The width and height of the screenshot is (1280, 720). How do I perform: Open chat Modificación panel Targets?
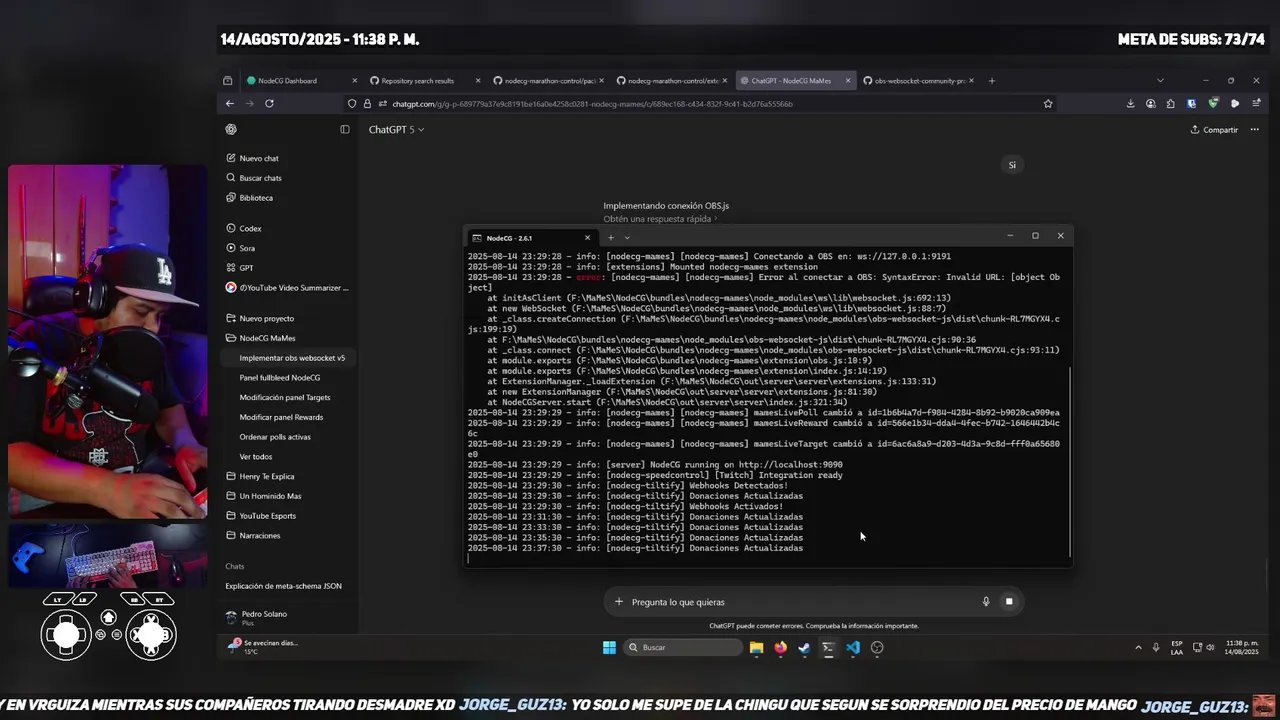285,397
